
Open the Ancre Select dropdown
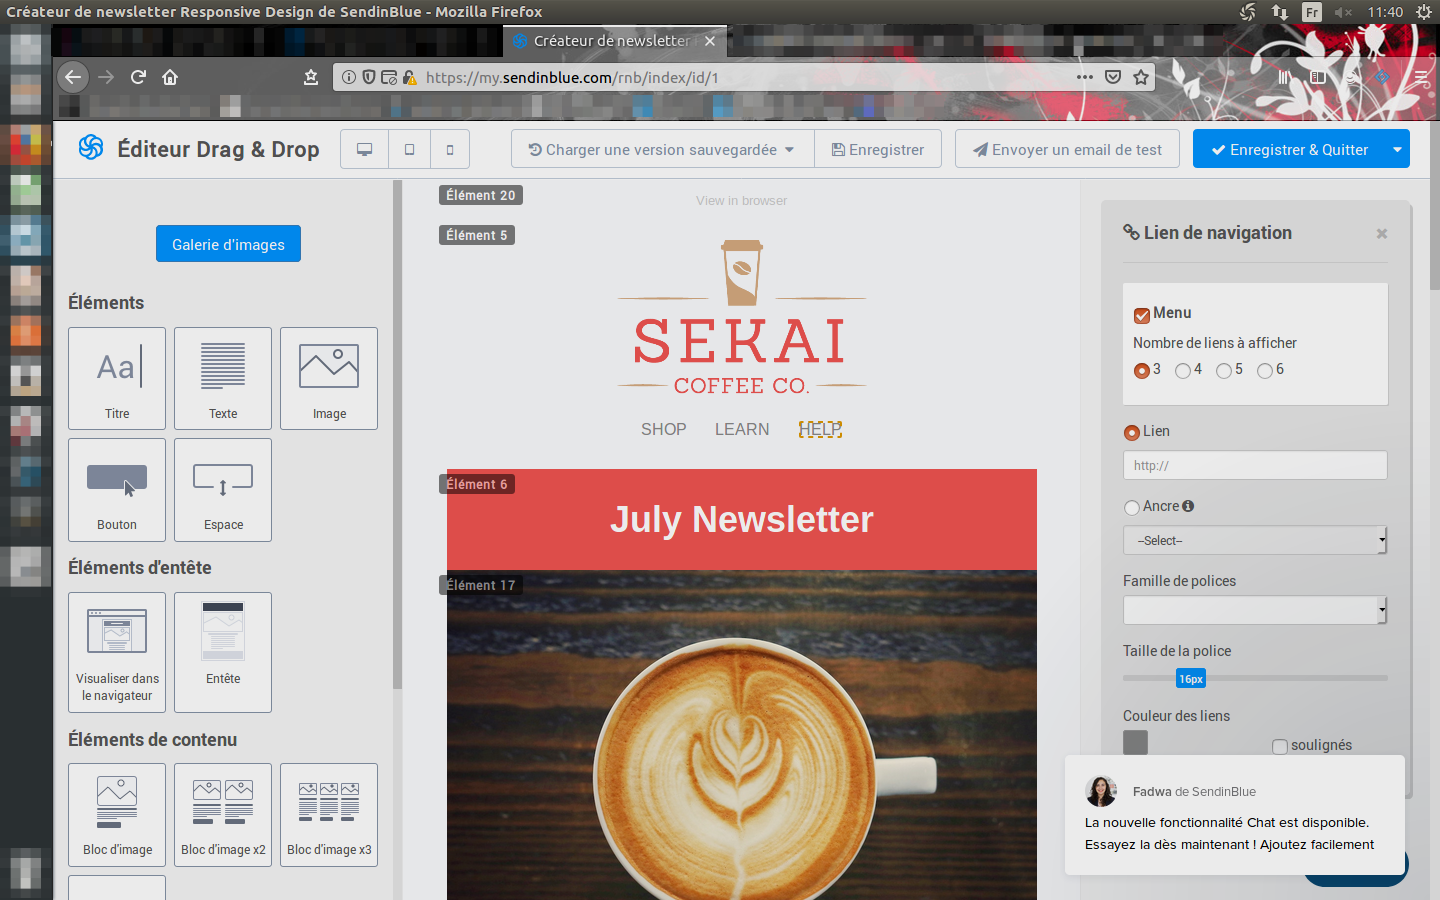[1255, 540]
